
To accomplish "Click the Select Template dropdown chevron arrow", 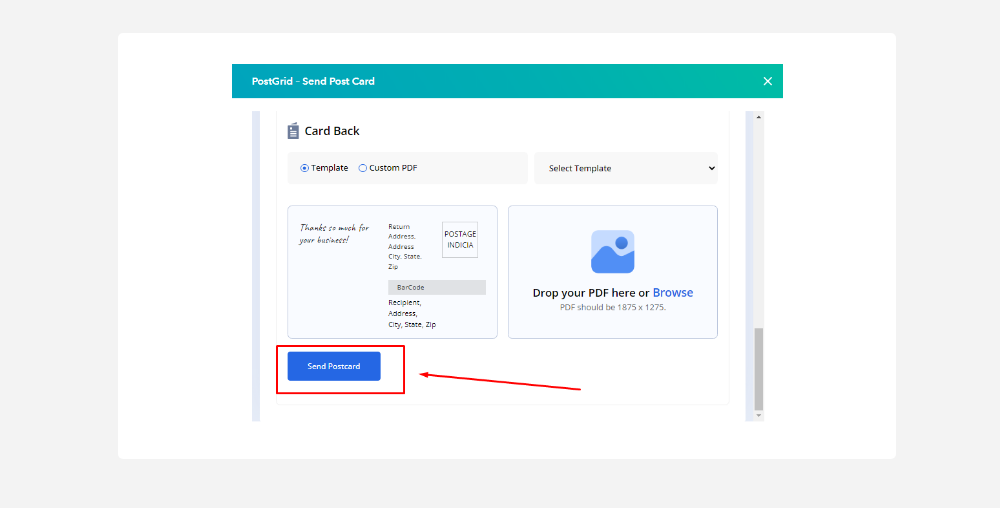I will point(711,168).
